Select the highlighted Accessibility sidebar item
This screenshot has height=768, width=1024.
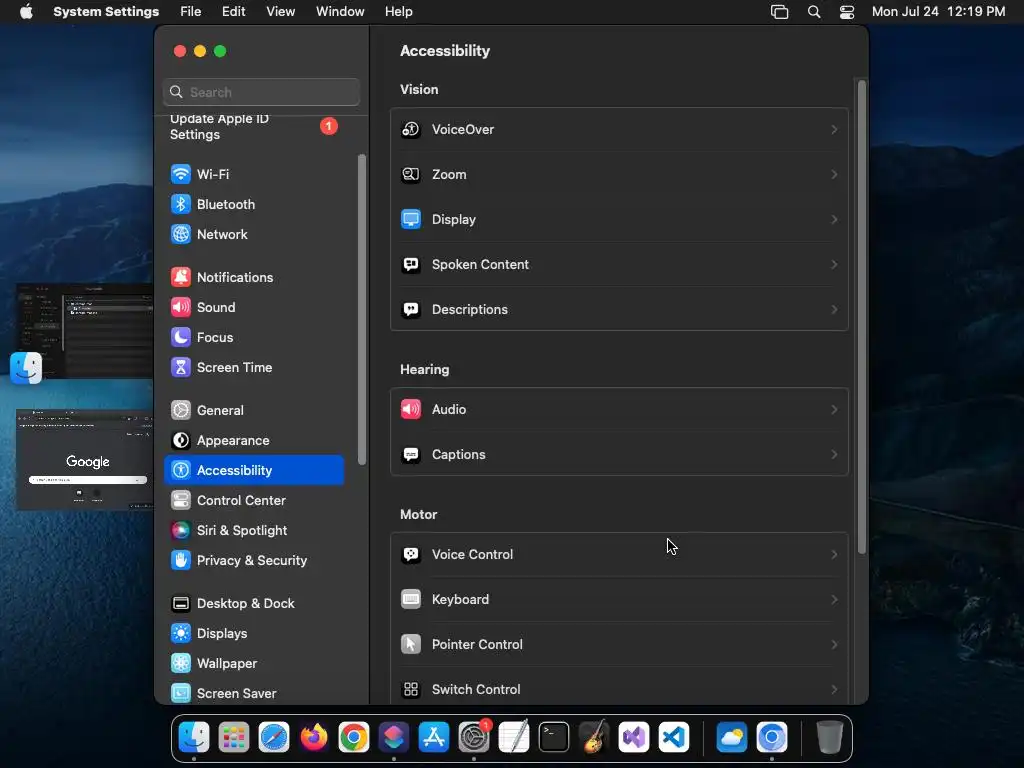pyautogui.click(x=254, y=470)
